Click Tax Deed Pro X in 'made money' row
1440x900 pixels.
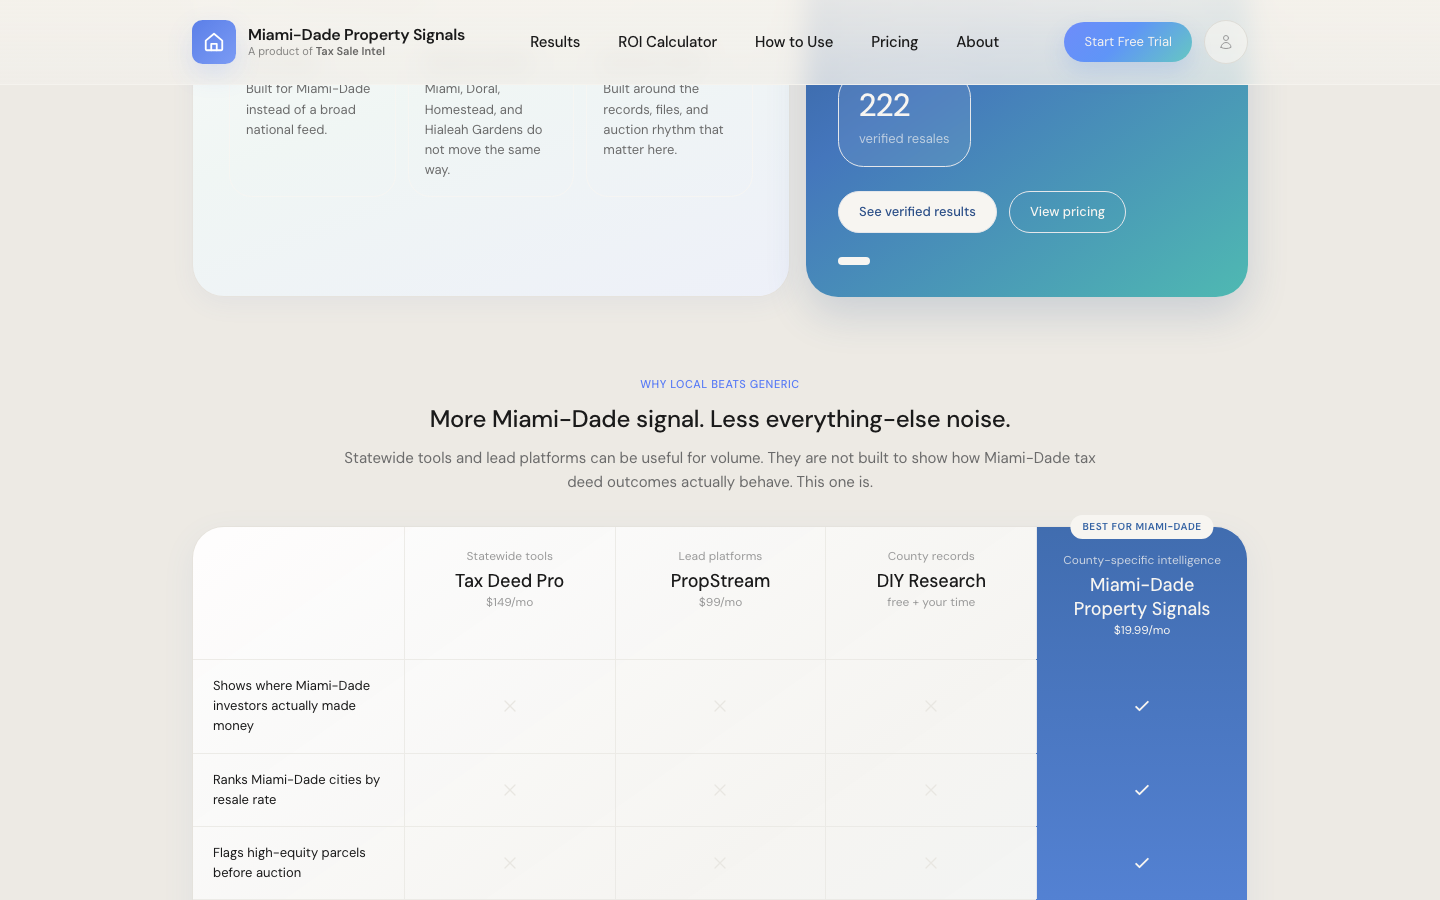(x=510, y=706)
